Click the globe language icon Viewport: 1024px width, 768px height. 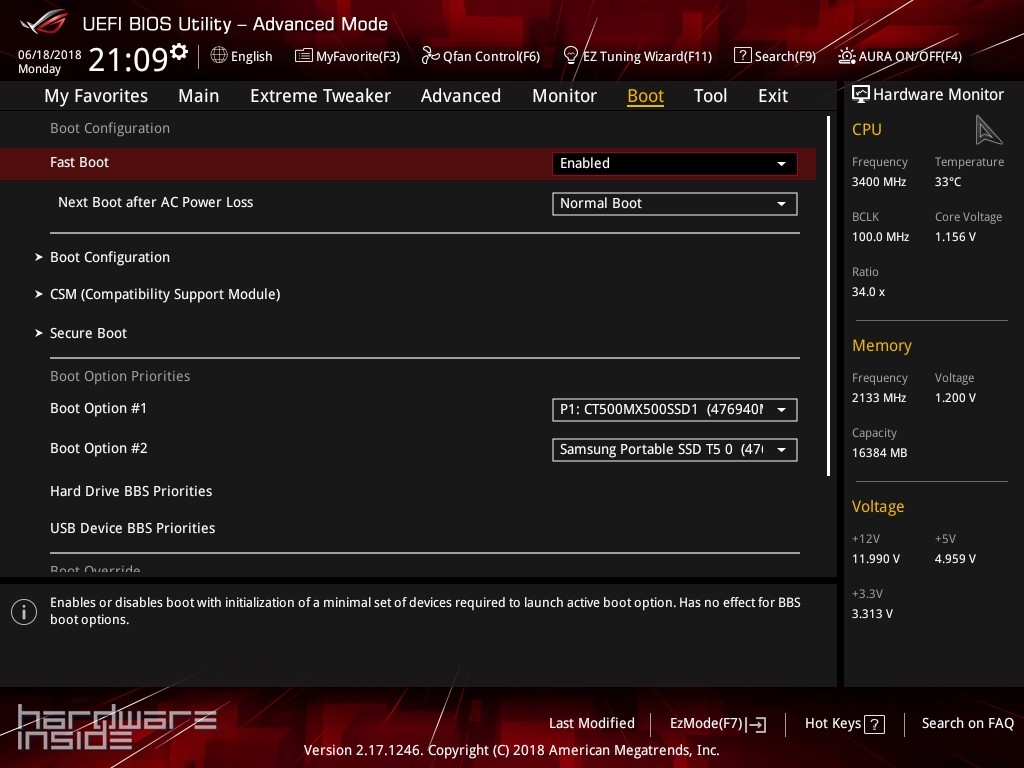219,56
